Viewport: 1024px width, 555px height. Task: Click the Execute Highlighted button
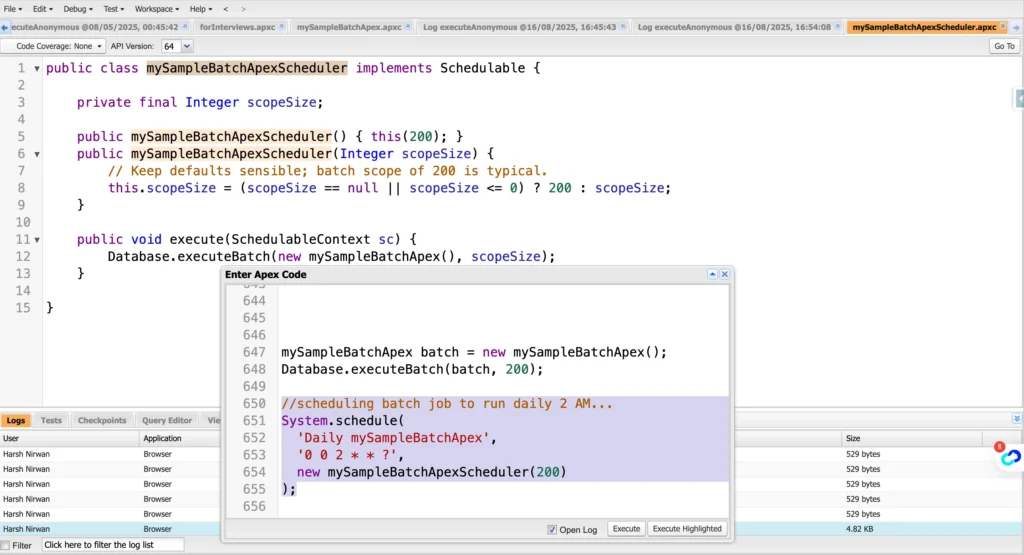click(x=687, y=529)
